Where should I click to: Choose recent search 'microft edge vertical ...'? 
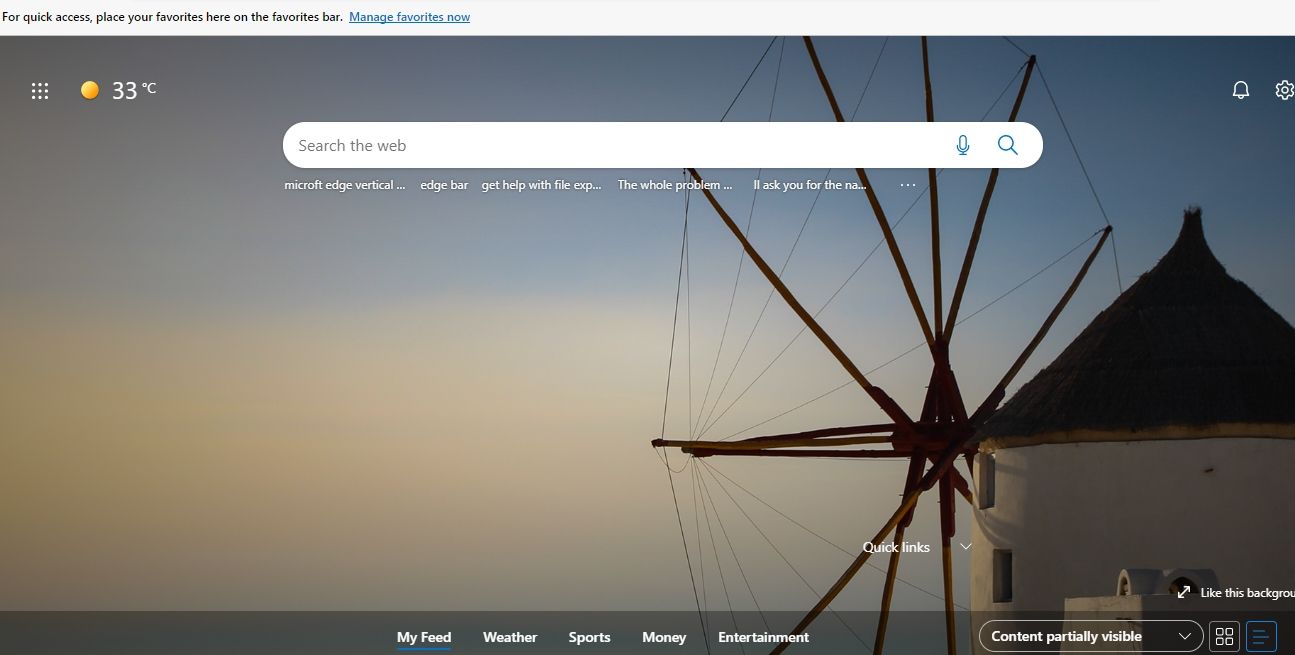[x=345, y=185]
